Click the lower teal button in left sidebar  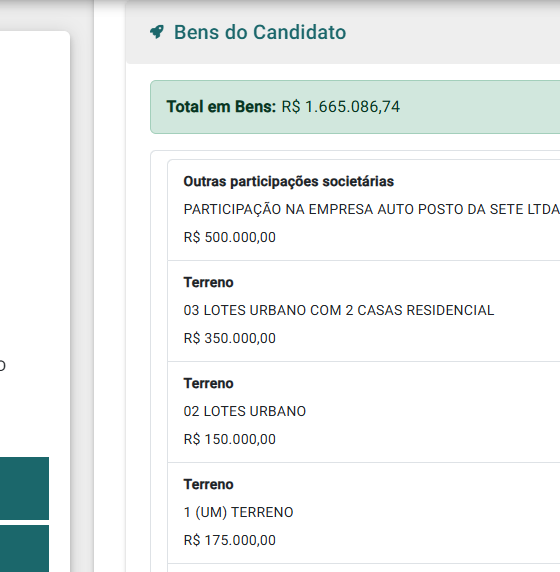point(24,549)
